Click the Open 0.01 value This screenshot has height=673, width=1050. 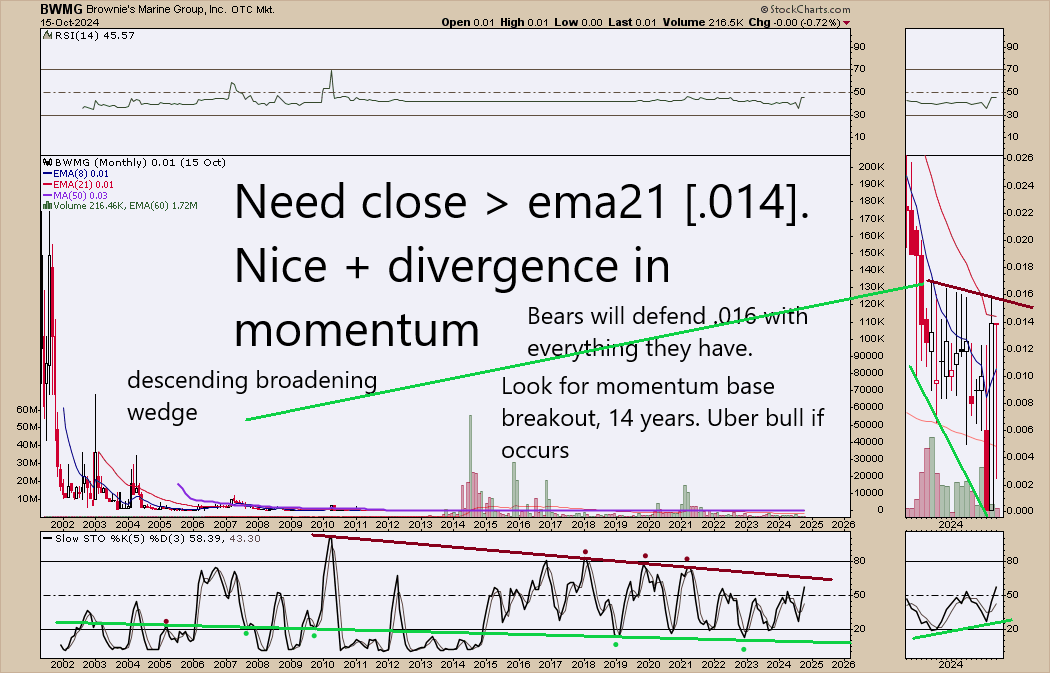pyautogui.click(x=467, y=22)
